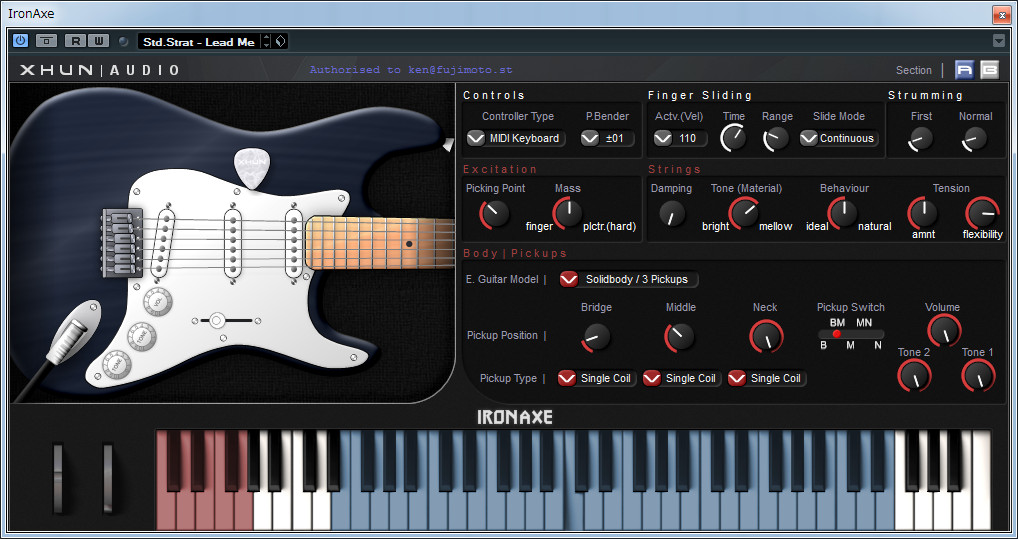Click the XHUN AUDIO logo
The image size is (1018, 539).
click(x=99, y=70)
